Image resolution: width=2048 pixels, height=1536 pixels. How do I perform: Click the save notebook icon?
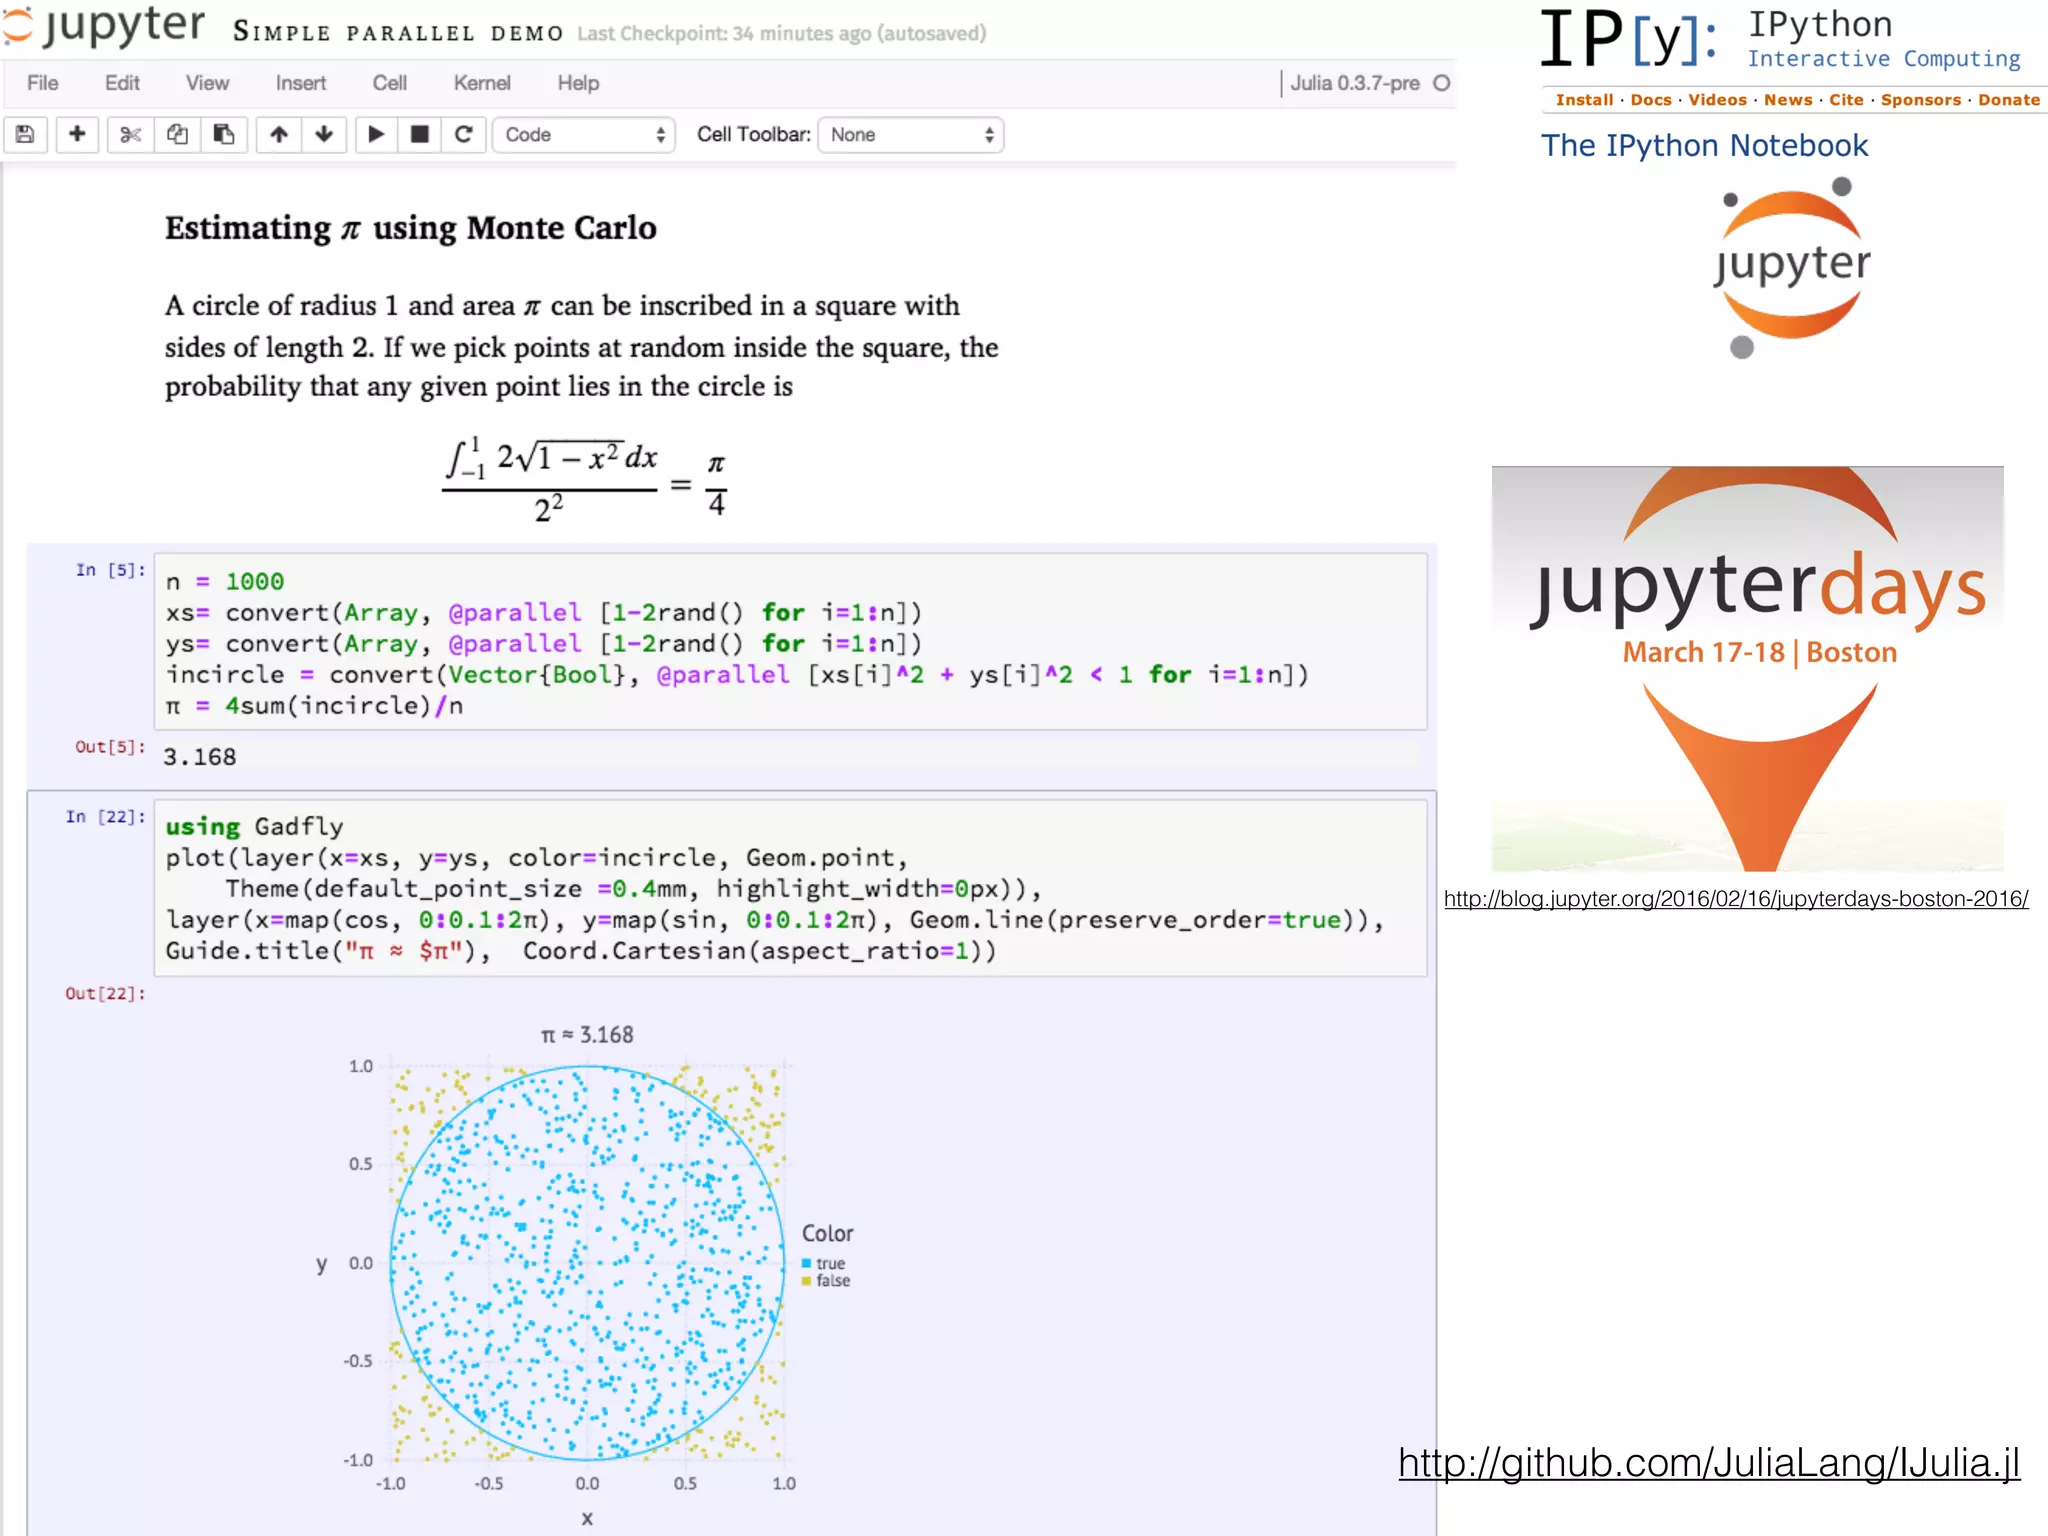[x=26, y=135]
